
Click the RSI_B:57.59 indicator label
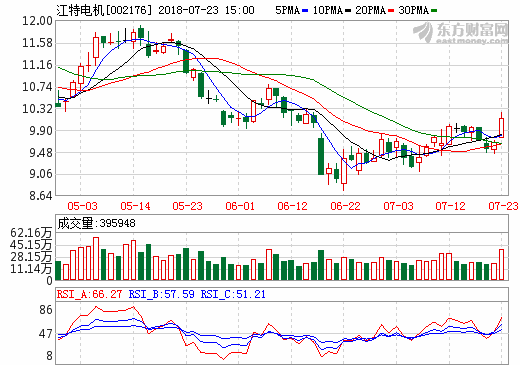pyautogui.click(x=162, y=294)
